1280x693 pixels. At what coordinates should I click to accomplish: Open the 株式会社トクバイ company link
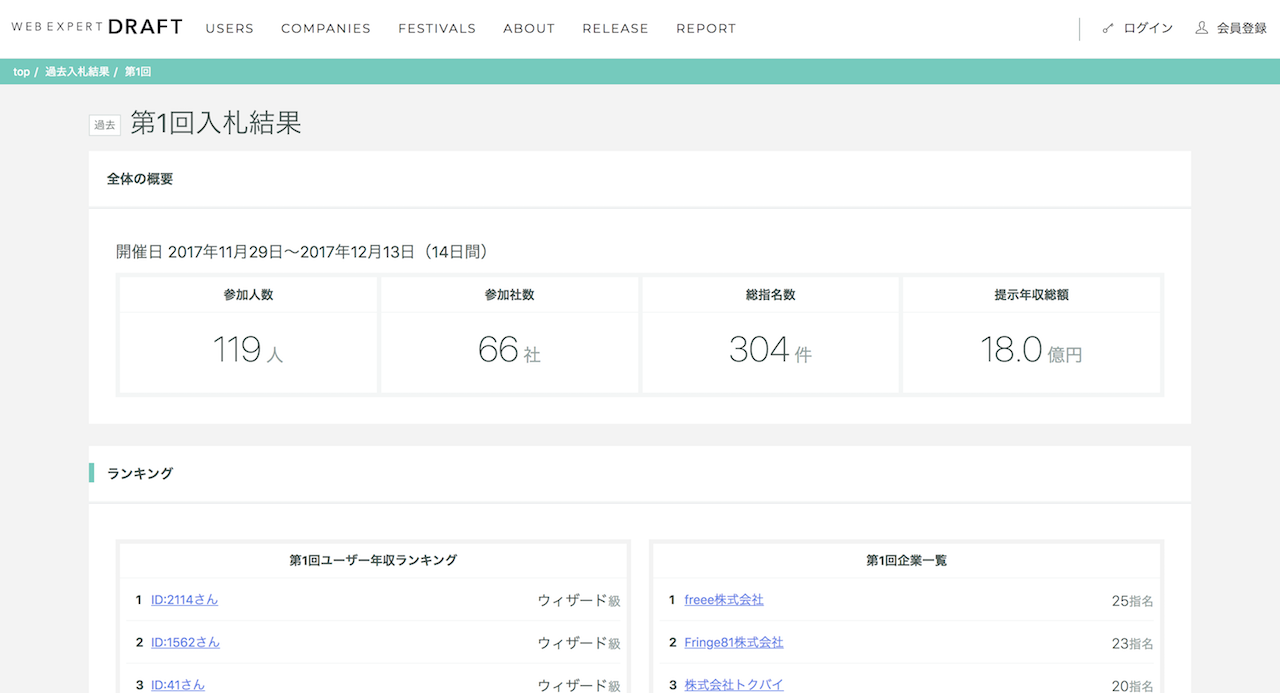[733, 685]
